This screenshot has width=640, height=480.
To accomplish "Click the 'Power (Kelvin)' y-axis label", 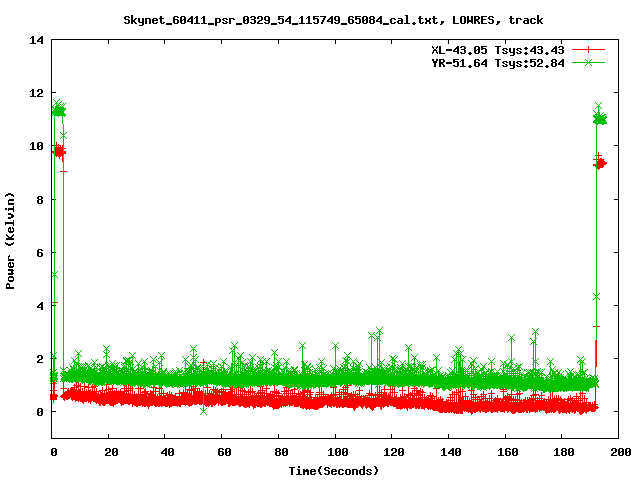I will tap(10, 241).
